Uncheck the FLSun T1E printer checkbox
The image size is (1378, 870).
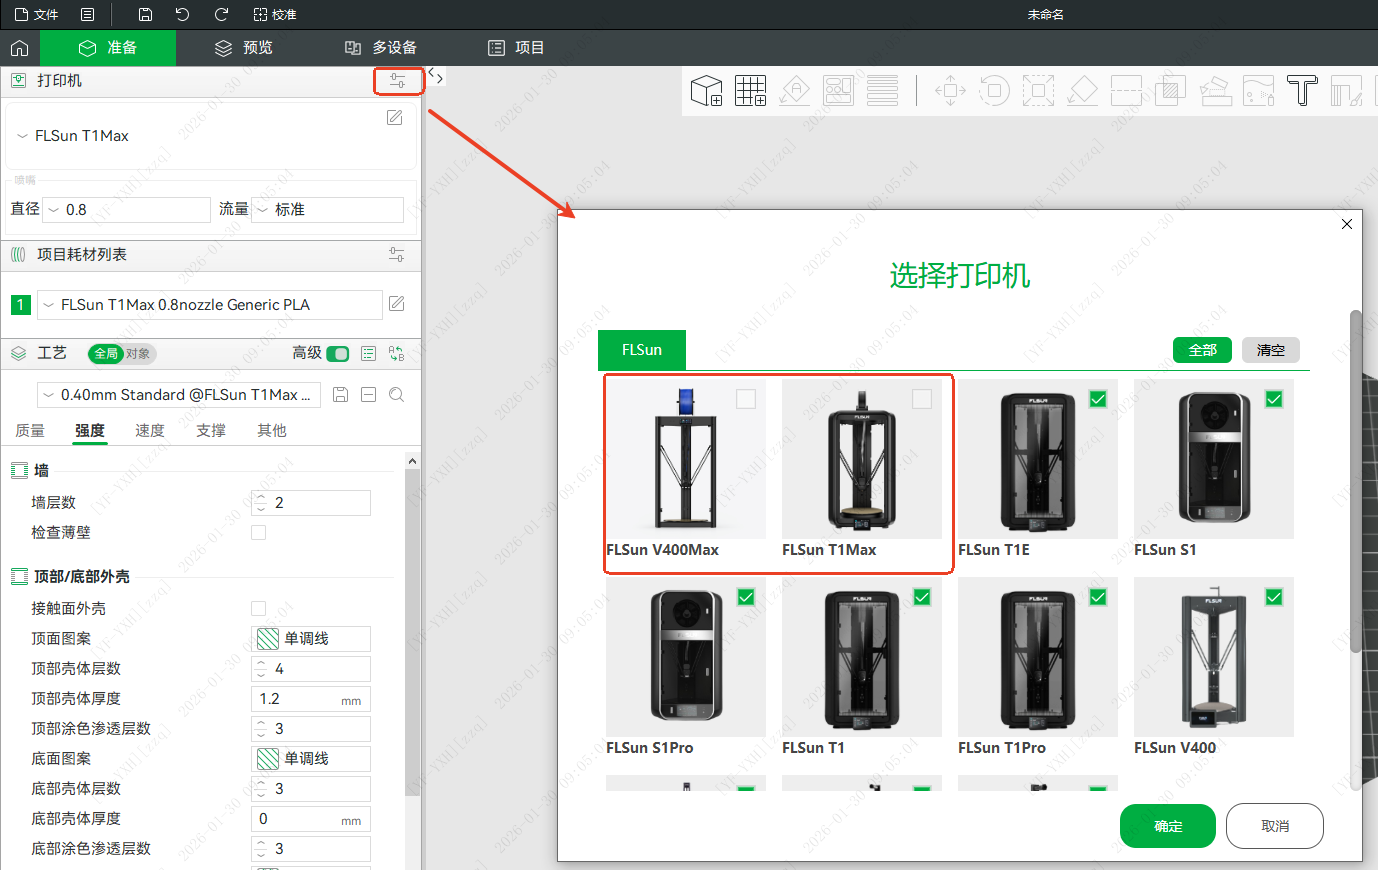point(1098,399)
